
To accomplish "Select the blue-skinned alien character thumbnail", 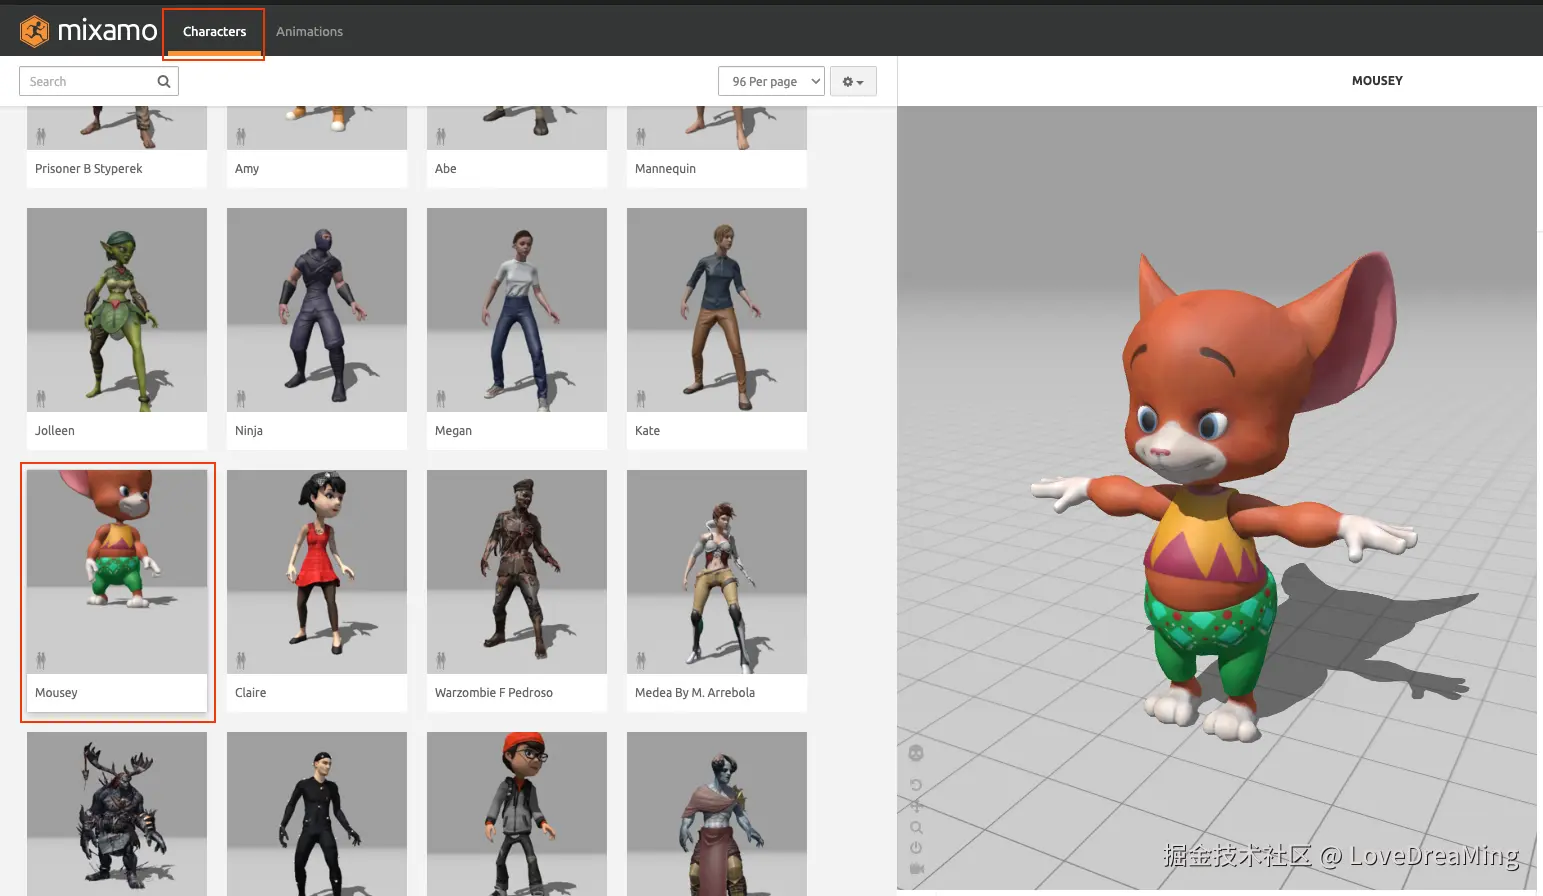I will 717,814.
